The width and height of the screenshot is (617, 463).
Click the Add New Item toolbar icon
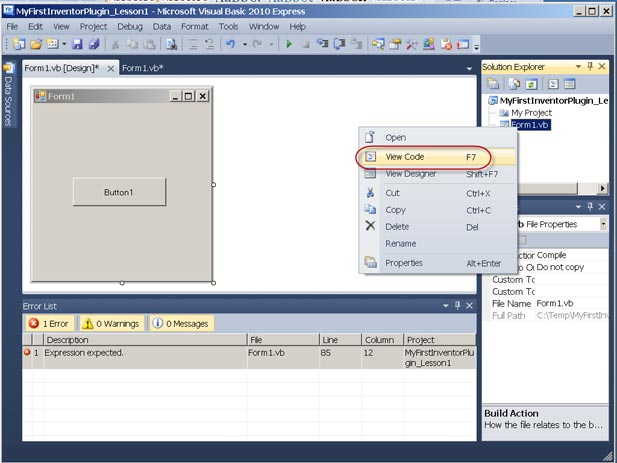[52, 44]
